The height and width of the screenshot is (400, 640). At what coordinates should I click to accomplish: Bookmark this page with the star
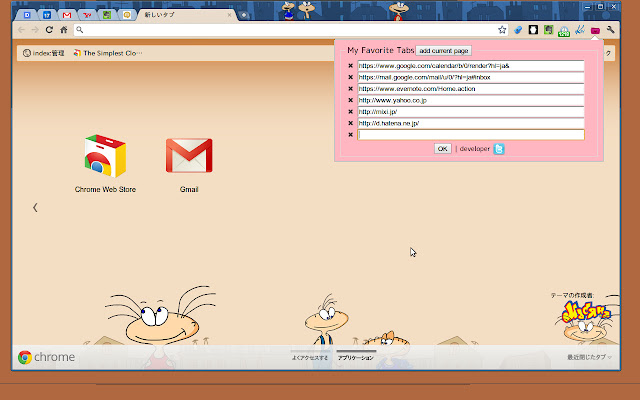(x=502, y=30)
